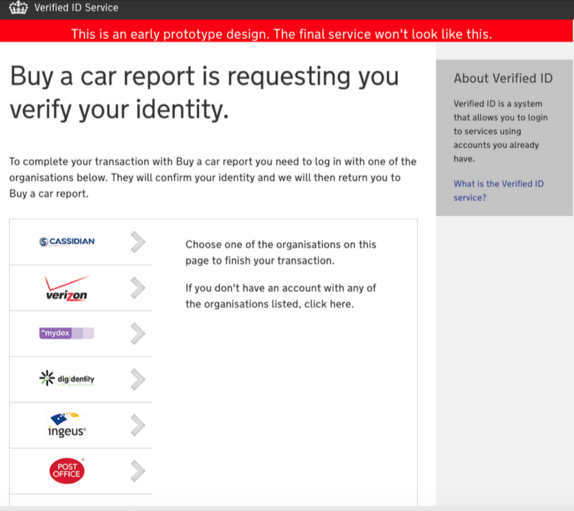Click the 'About Verified ID' heading
Viewport: 574px width, 511px height.
tap(503, 78)
